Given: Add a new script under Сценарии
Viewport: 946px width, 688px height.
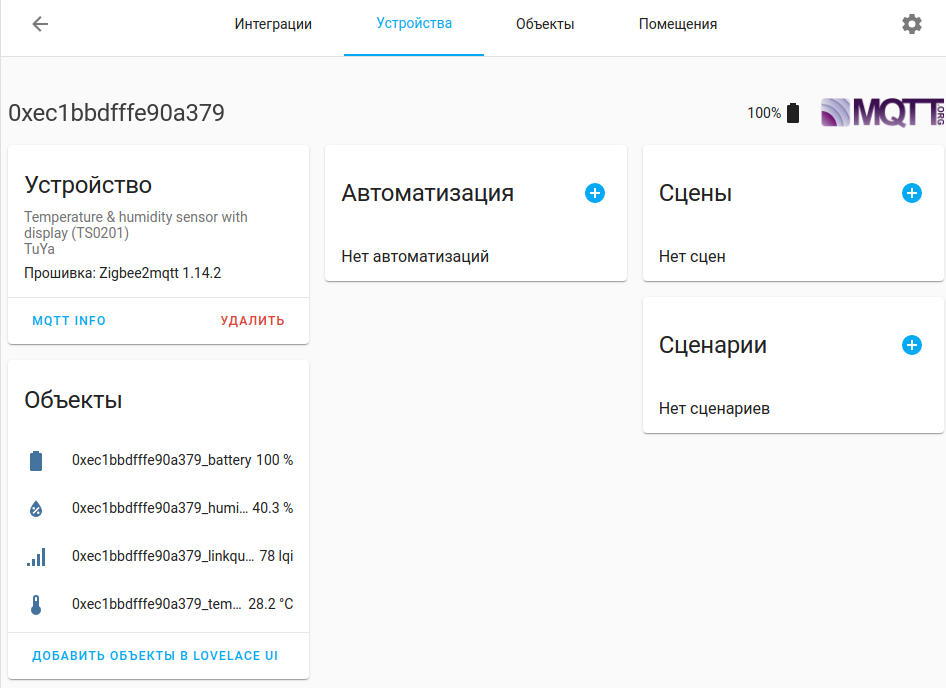Looking at the screenshot, I should 911,345.
